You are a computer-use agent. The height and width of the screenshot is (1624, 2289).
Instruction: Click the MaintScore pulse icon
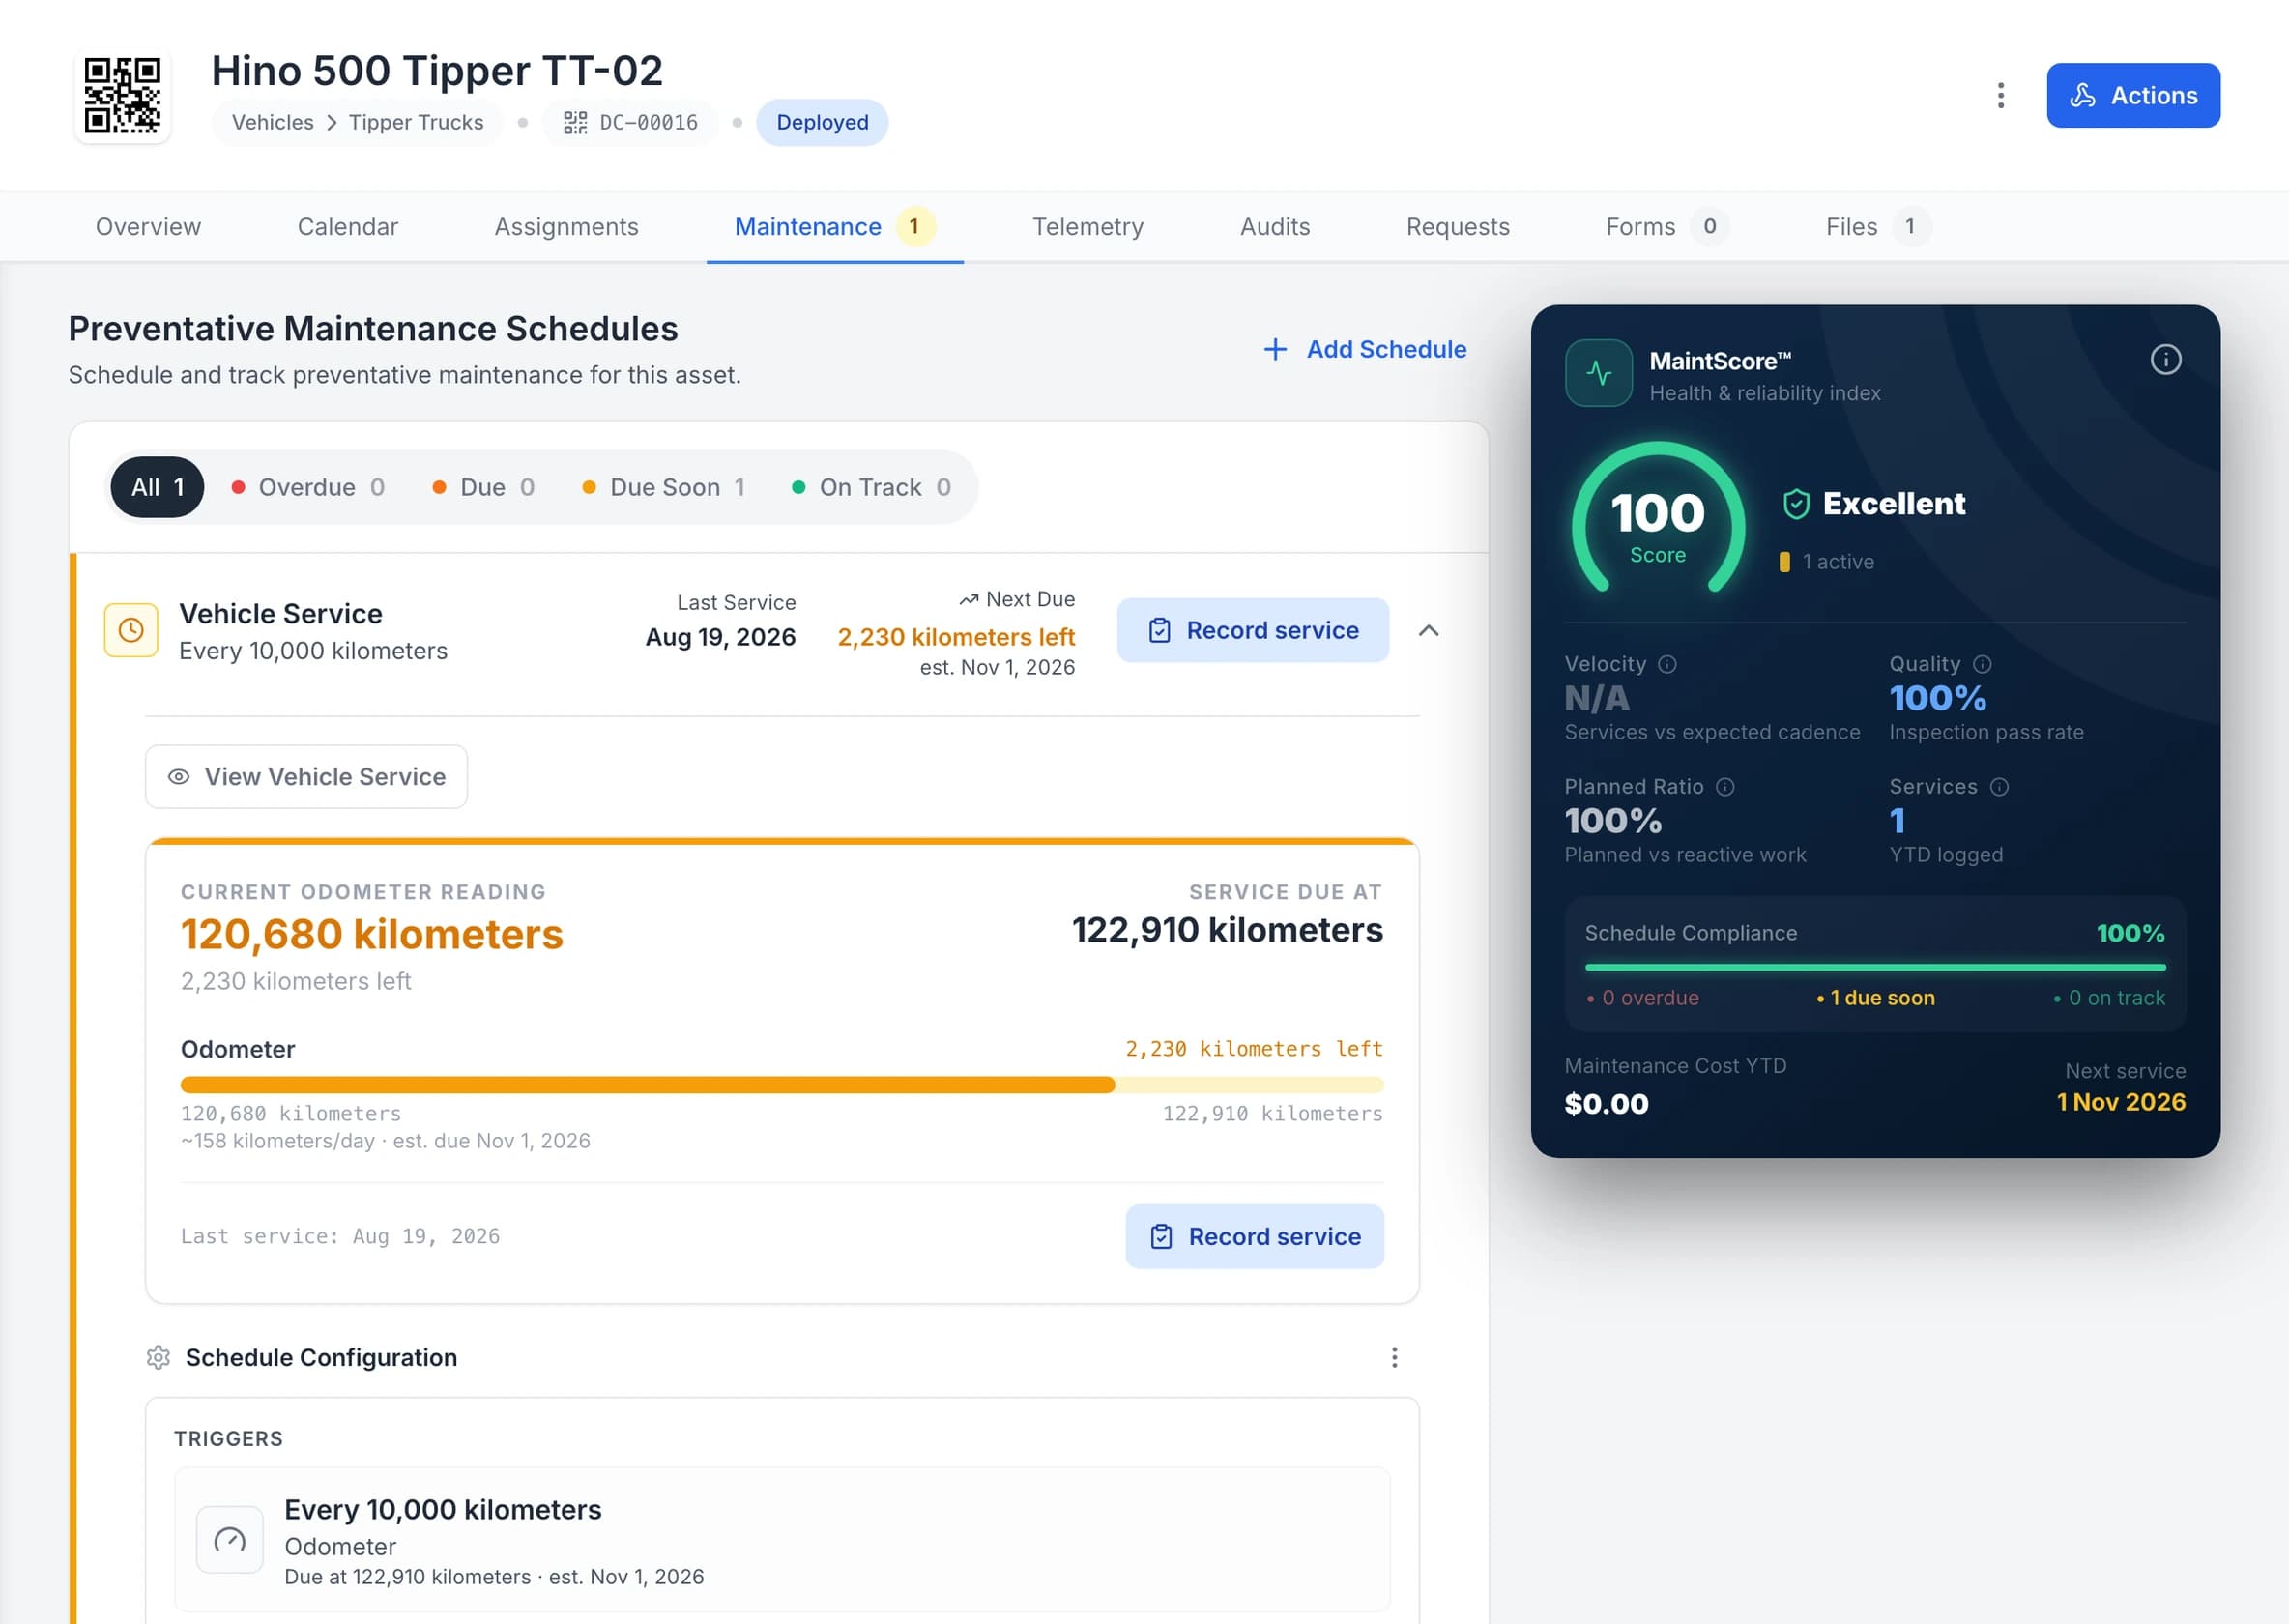1598,373
